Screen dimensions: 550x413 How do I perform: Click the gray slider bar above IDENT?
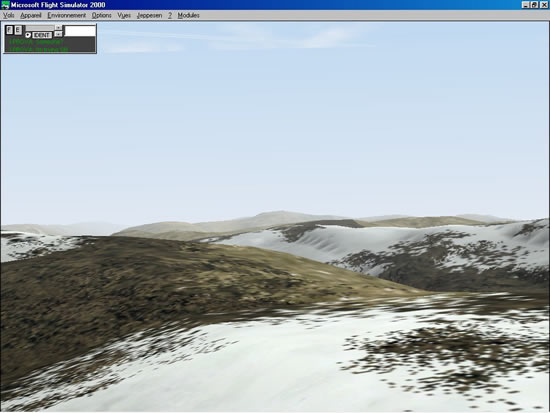40,28
